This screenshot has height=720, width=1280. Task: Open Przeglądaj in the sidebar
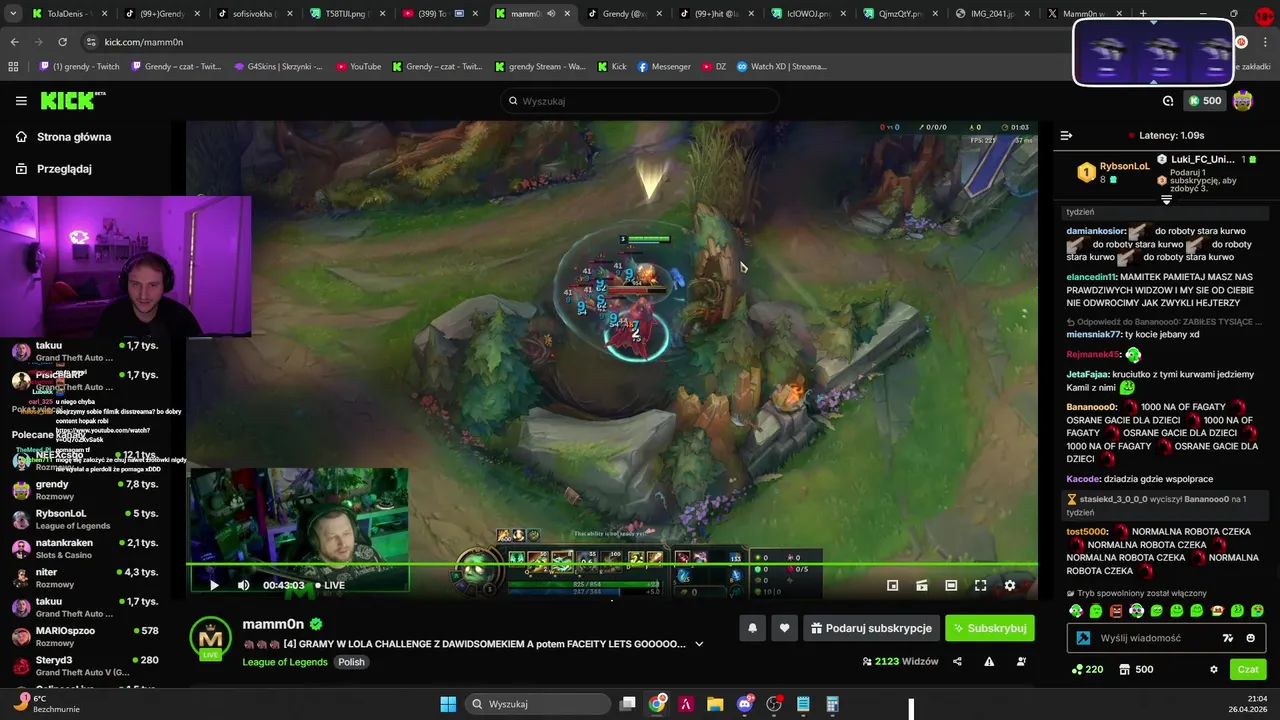[x=53, y=169]
